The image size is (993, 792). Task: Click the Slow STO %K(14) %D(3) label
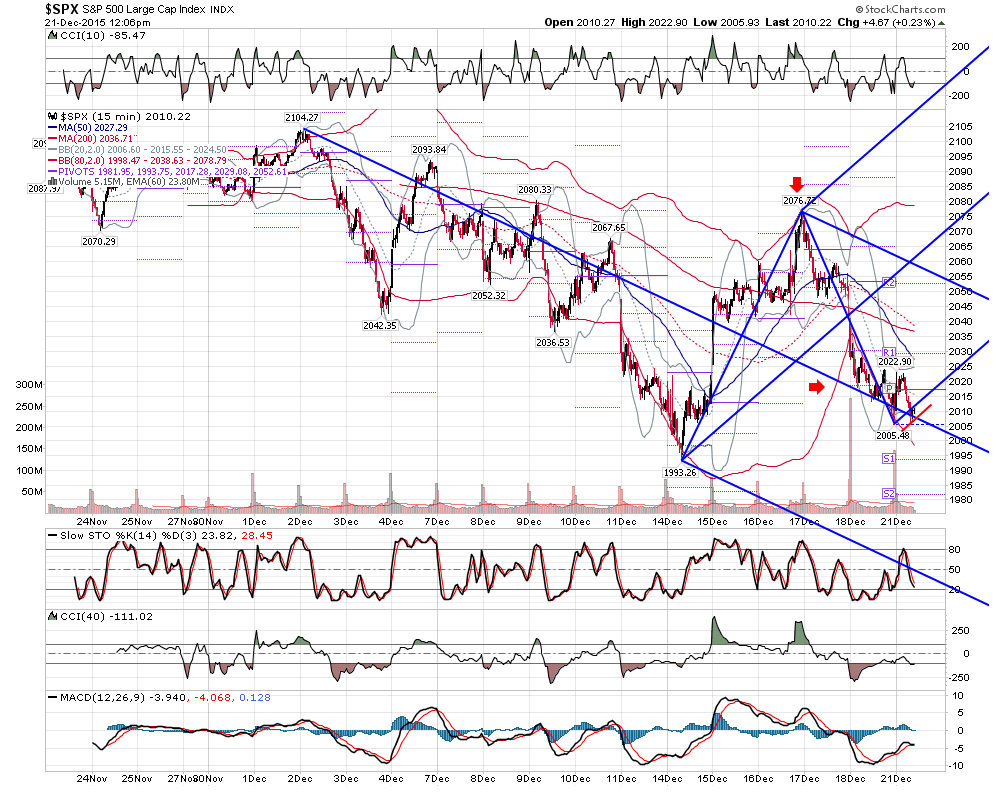pyautogui.click(x=130, y=536)
